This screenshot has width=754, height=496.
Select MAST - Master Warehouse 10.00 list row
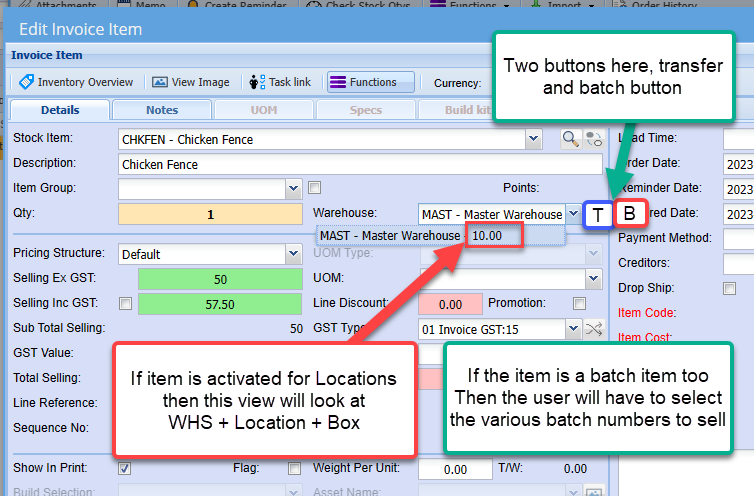pos(440,236)
